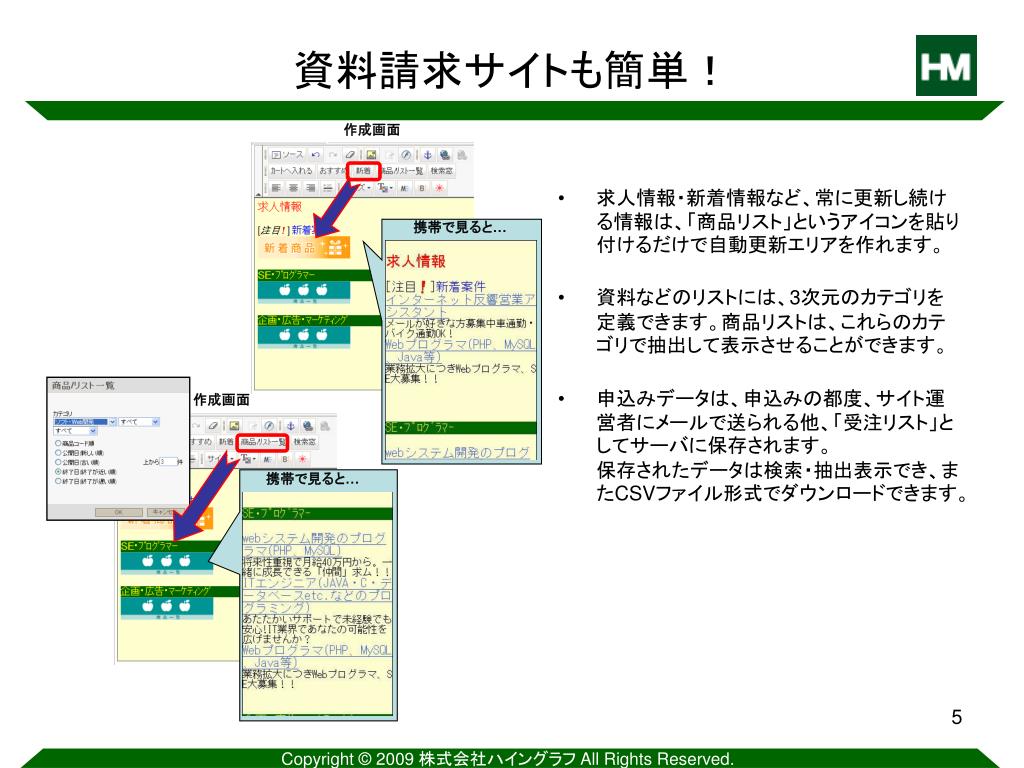The width and height of the screenshot is (1024, 768).
Task: Open text color dropdown in upper editor
Action: click(385, 188)
